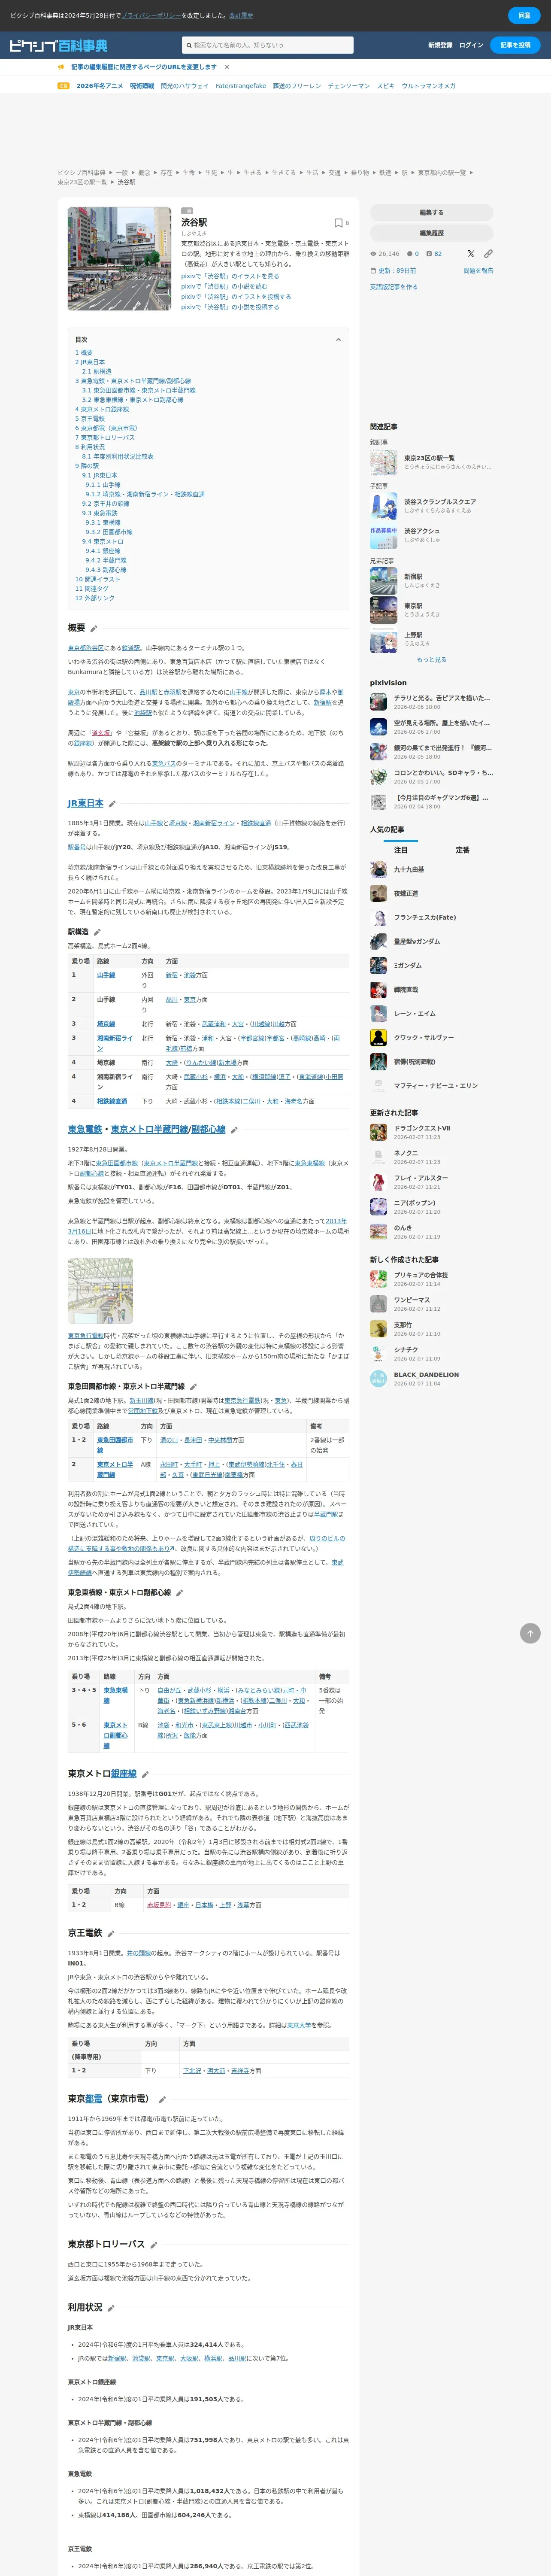Click the edit pencil next to 駅構造 heading
Viewport: 551px width, 2576px height.
click(x=97, y=932)
